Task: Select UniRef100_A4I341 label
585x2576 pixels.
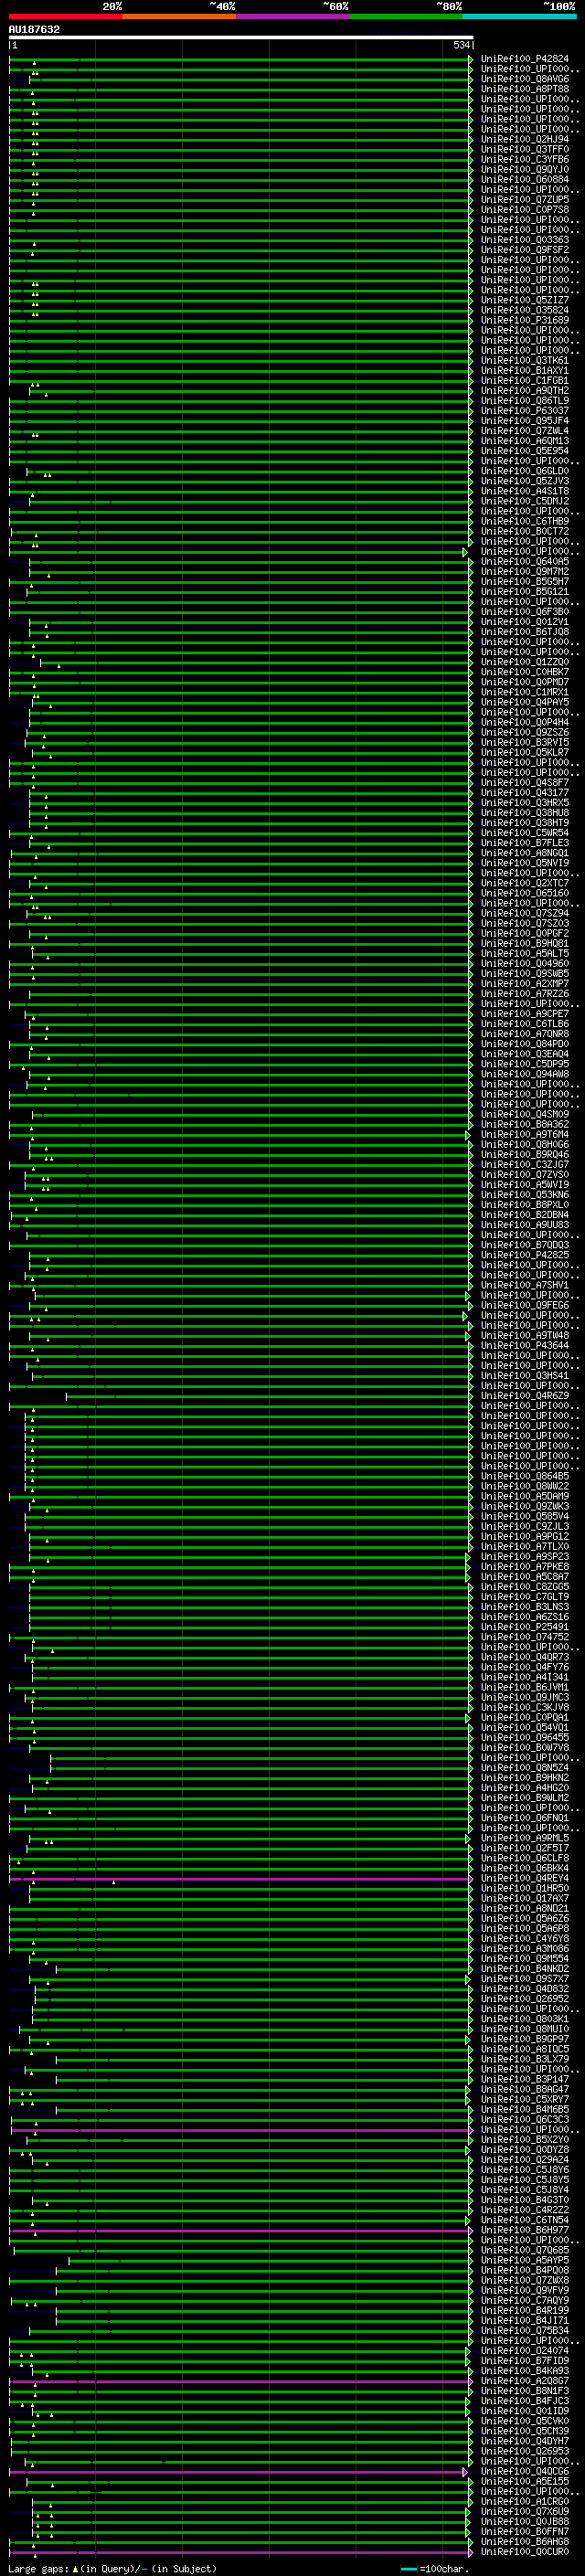Action: click(525, 1677)
